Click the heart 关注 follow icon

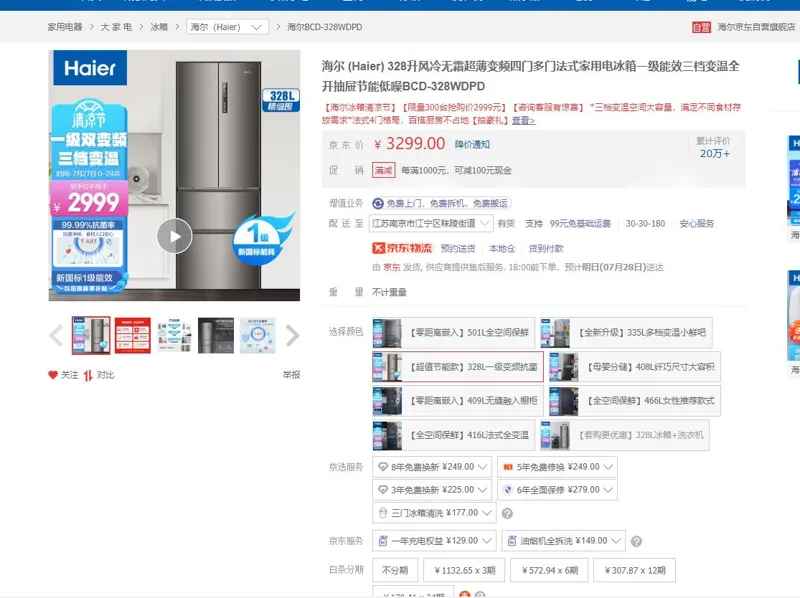(53, 375)
